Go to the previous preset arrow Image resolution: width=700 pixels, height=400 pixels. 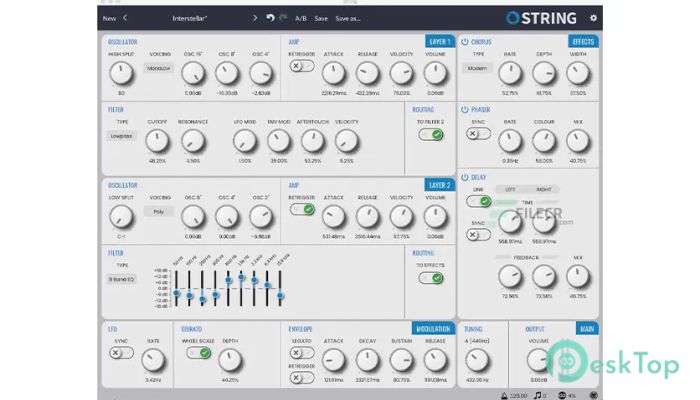coord(125,18)
